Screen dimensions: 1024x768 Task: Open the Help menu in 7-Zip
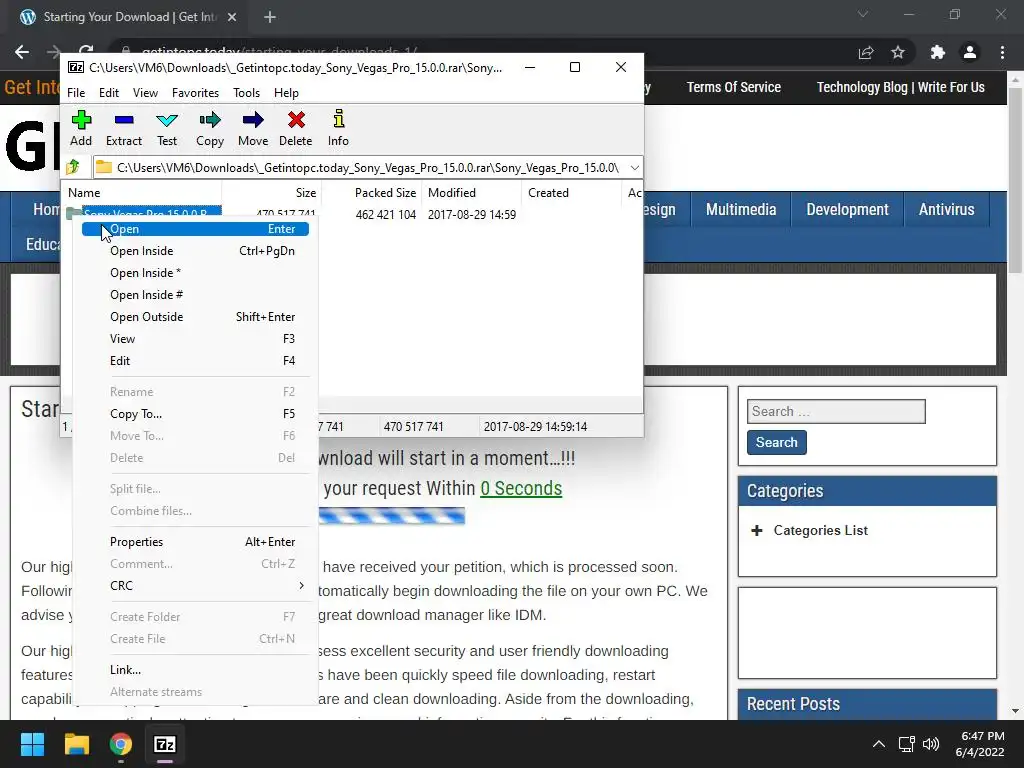[286, 93]
